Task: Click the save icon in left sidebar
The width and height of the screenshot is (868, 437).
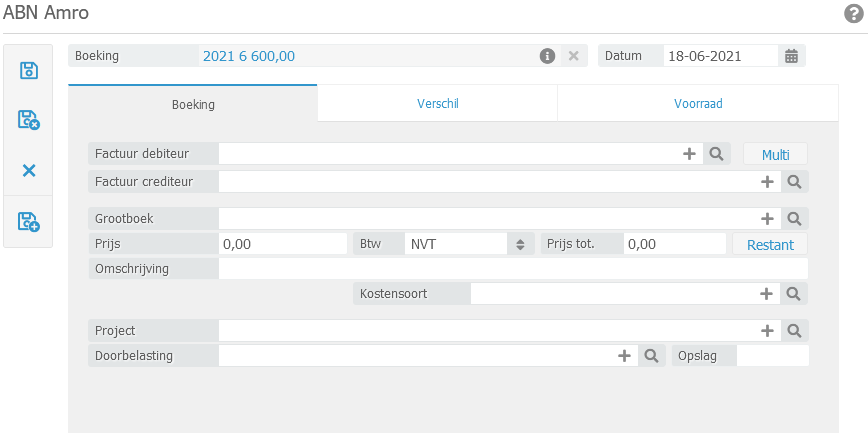Action: coord(29,70)
